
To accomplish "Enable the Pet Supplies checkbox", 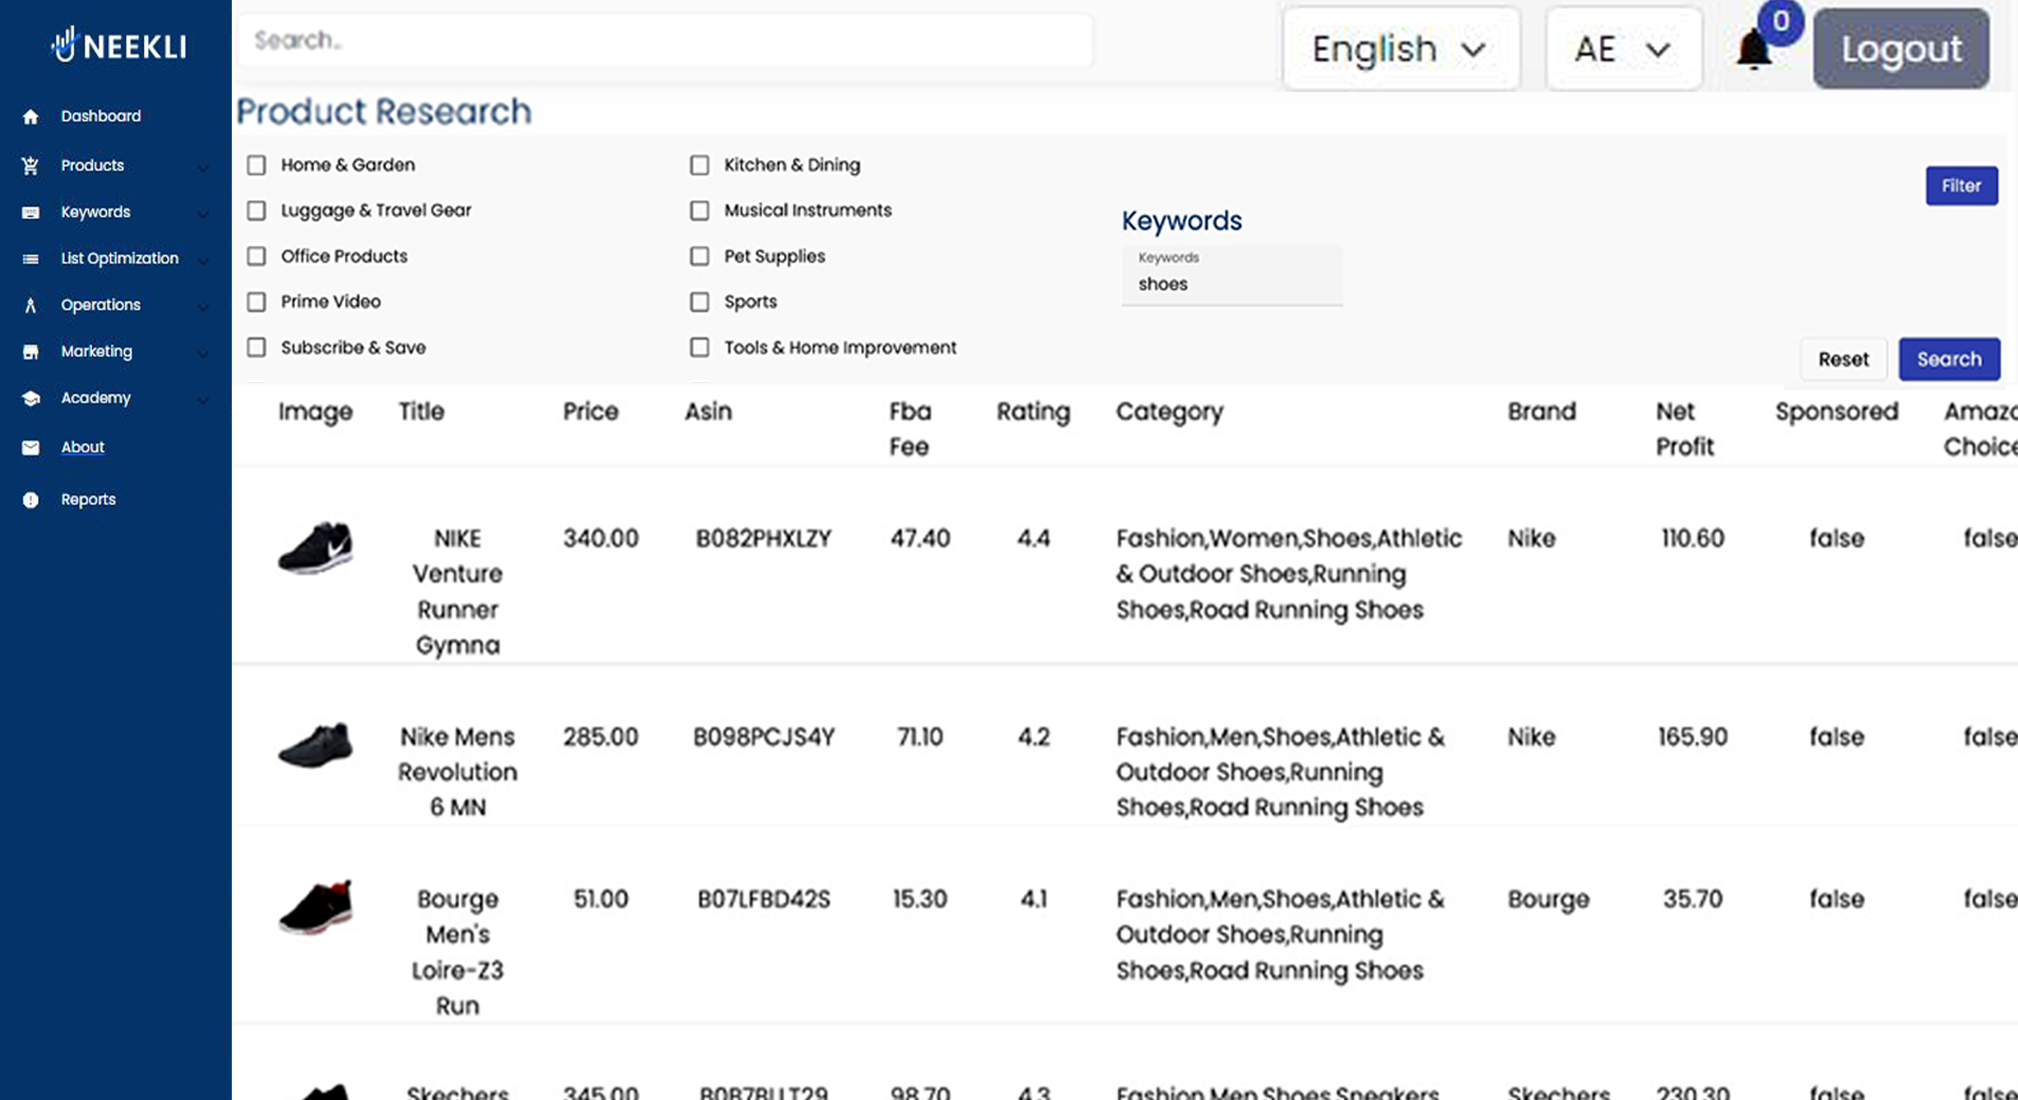I will pos(700,257).
